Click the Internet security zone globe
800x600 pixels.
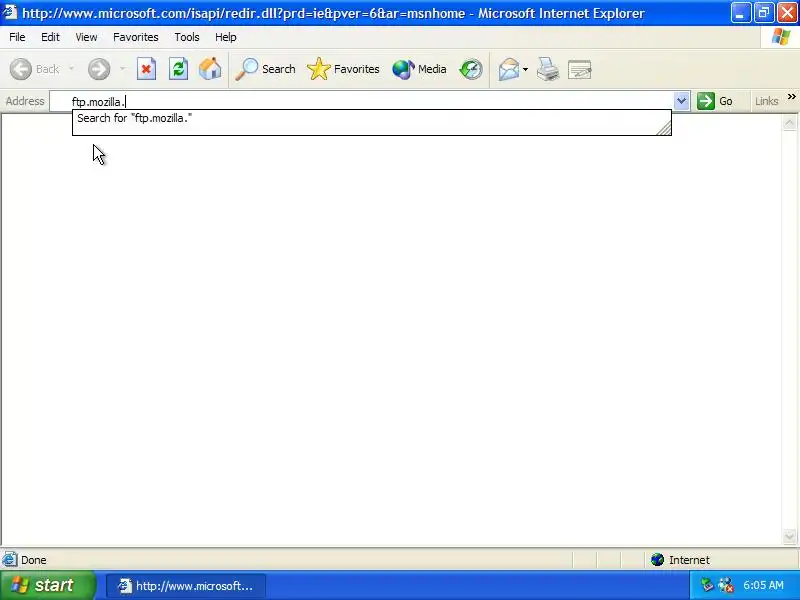pos(657,560)
